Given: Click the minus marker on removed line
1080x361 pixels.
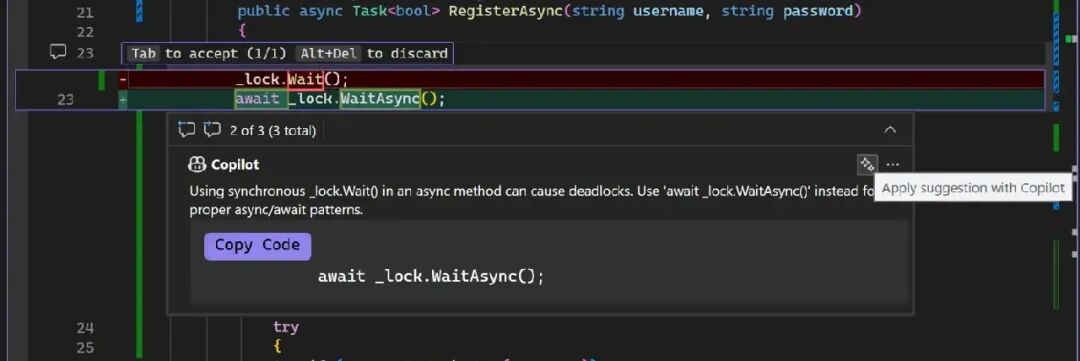Looking at the screenshot, I should pos(123,80).
